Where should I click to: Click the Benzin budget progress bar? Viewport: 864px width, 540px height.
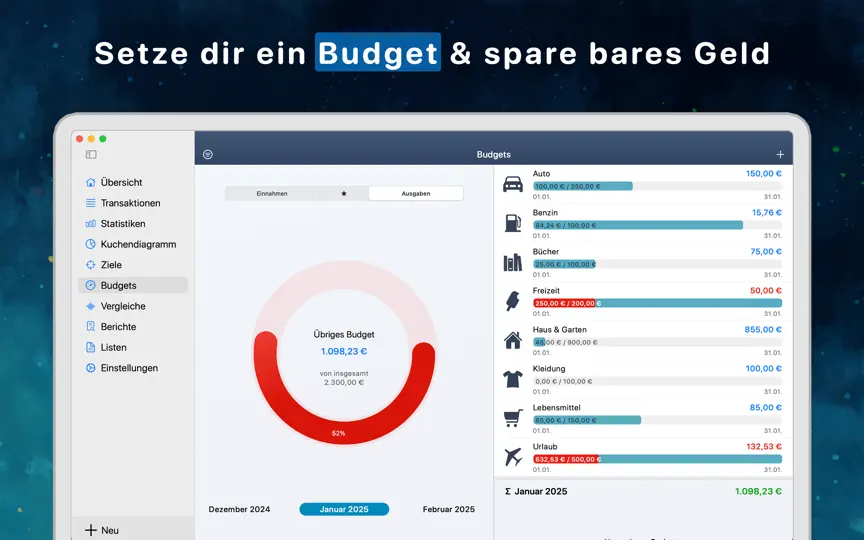657,225
